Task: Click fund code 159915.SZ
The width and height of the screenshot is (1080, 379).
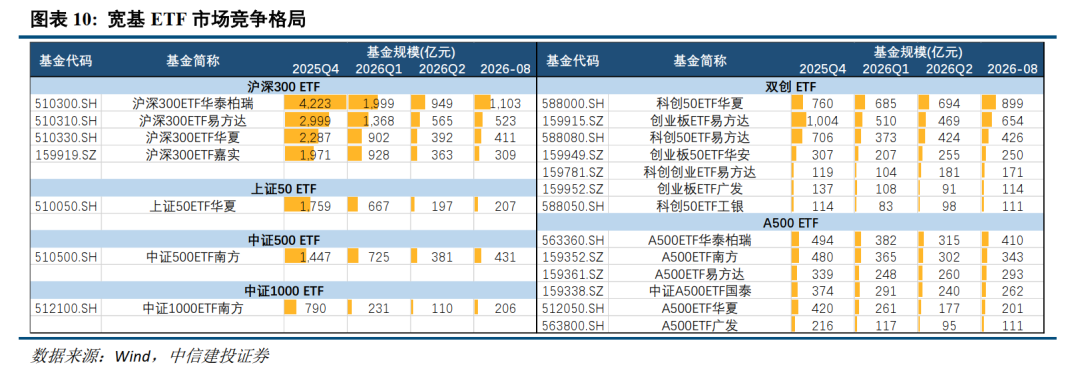Action: click(573, 120)
